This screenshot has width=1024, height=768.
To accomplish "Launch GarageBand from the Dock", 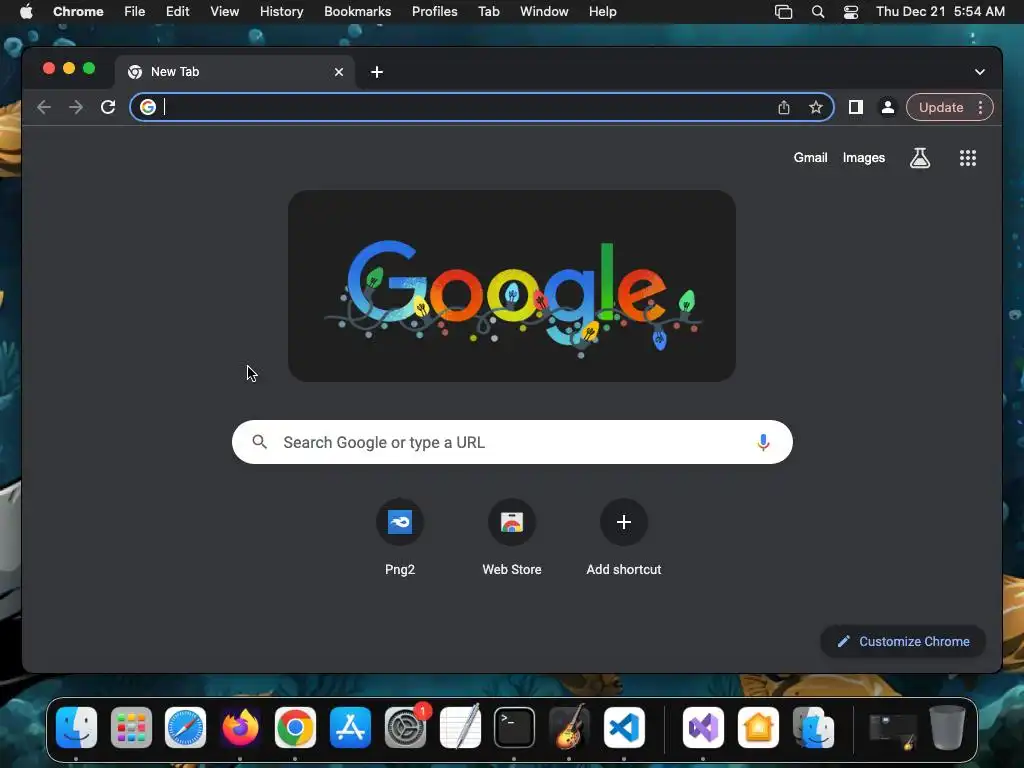I will point(569,728).
